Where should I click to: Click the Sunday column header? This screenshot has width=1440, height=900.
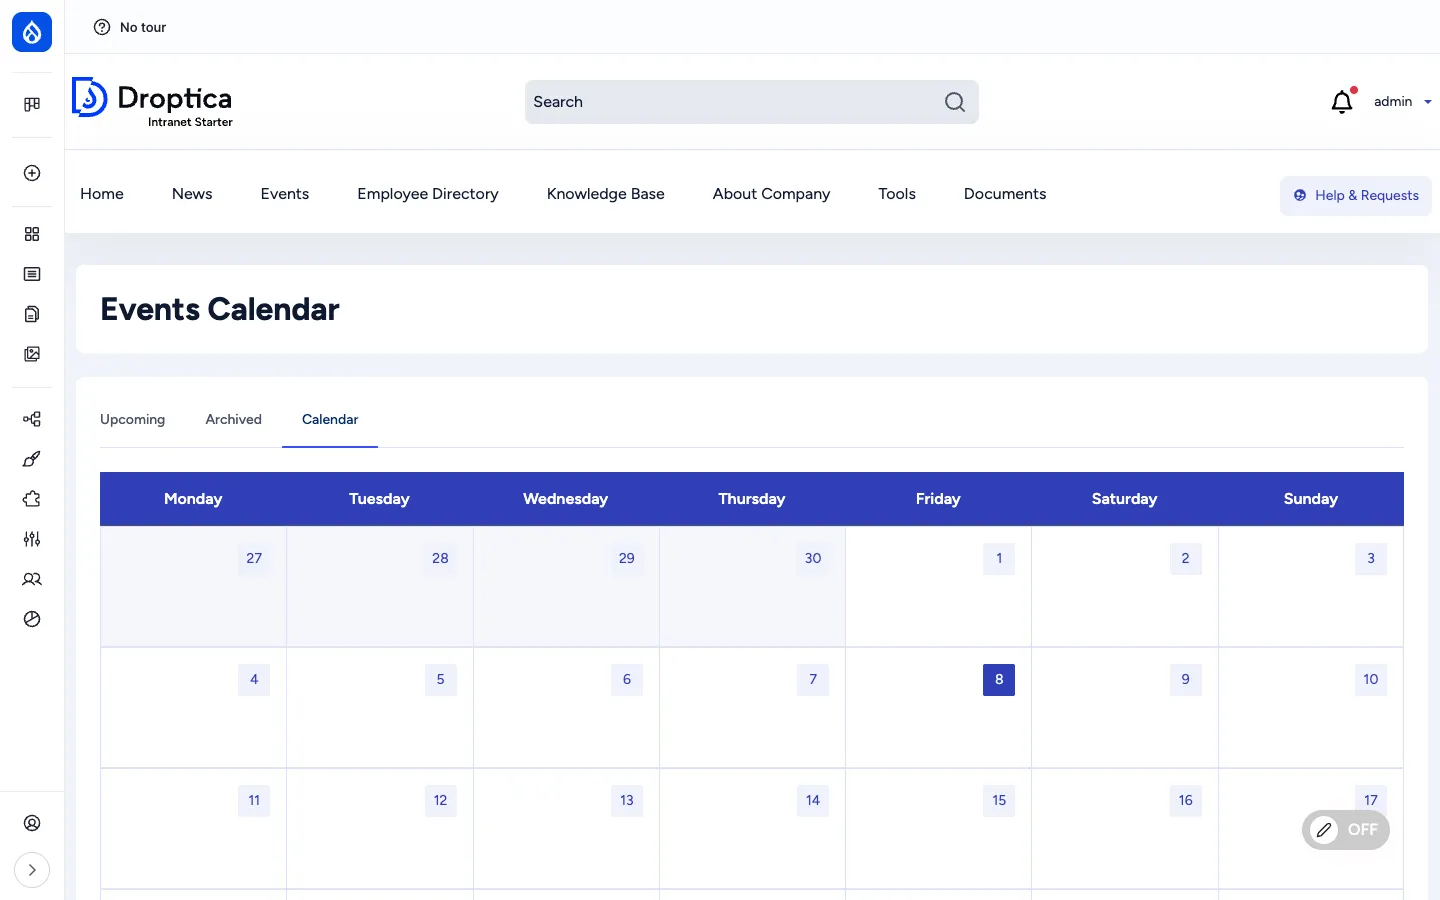coord(1311,499)
